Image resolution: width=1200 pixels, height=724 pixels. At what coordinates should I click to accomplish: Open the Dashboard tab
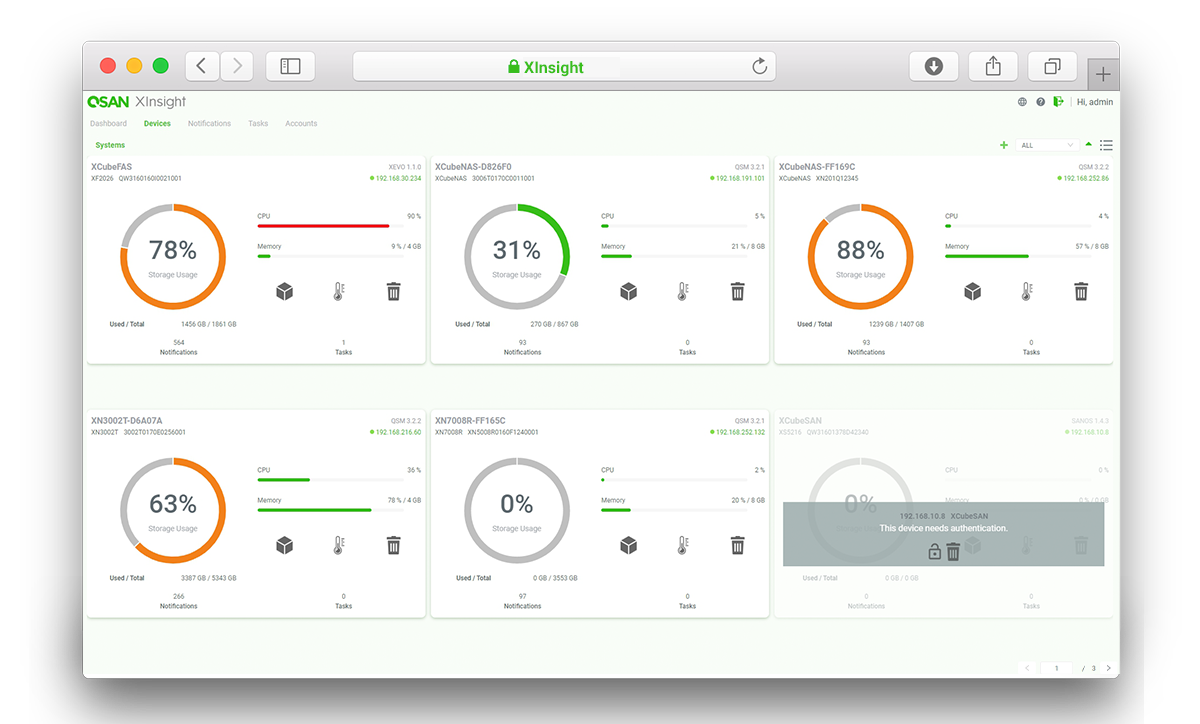(108, 124)
